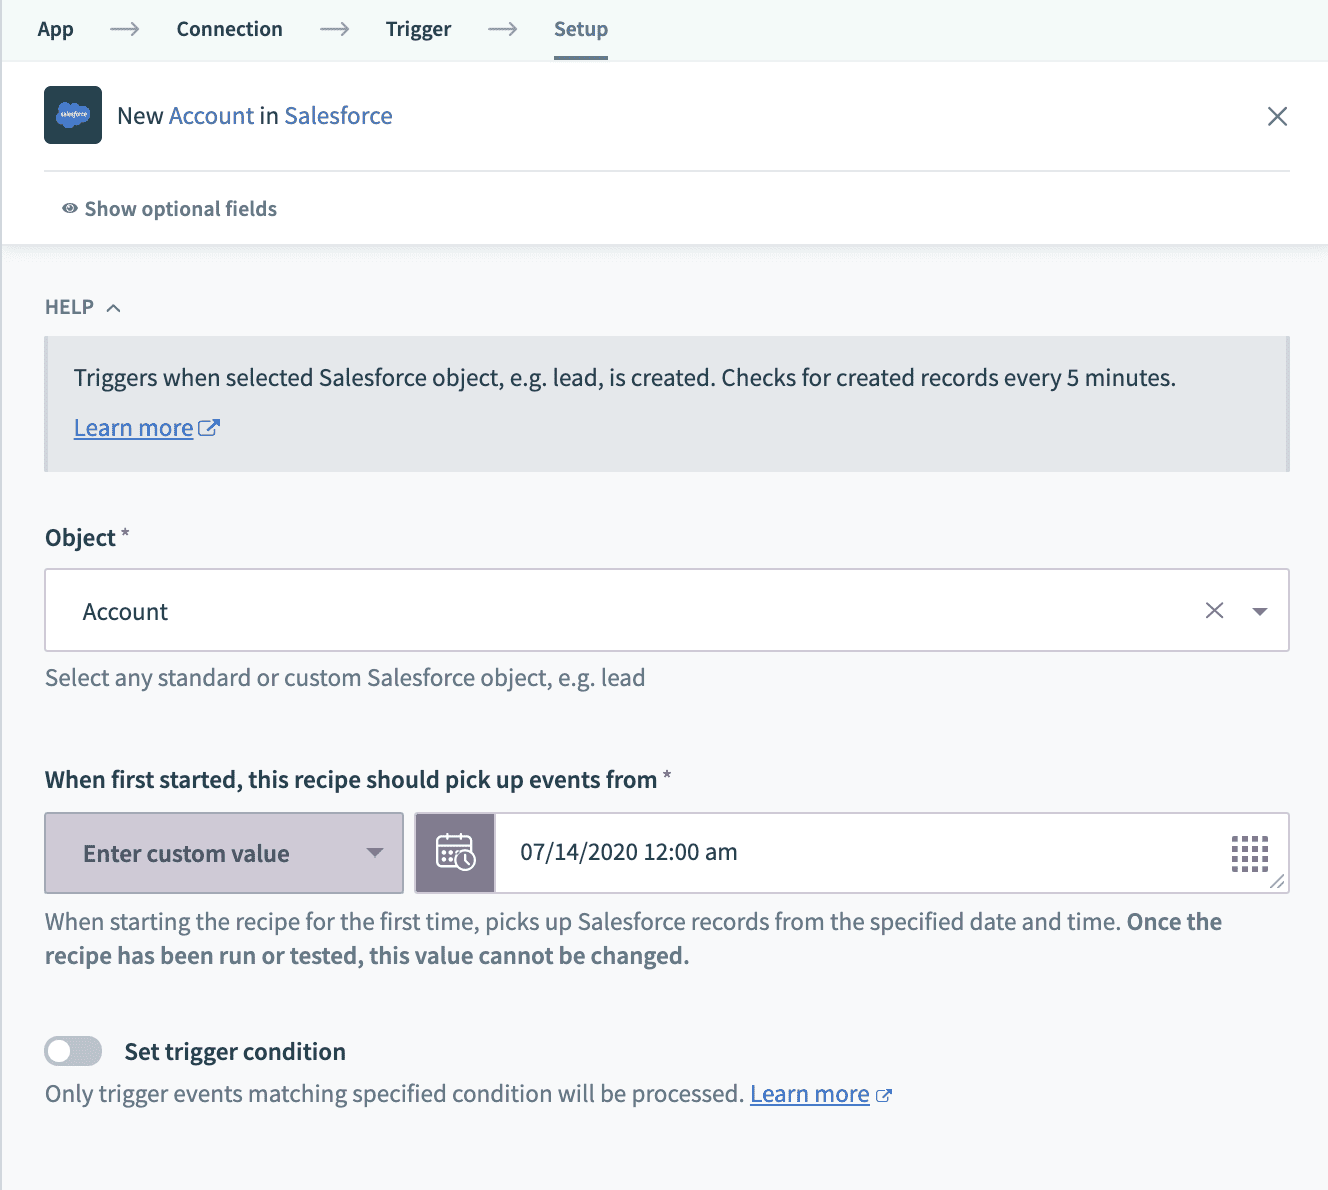Go to the App step tab
1328x1190 pixels.
(56, 29)
